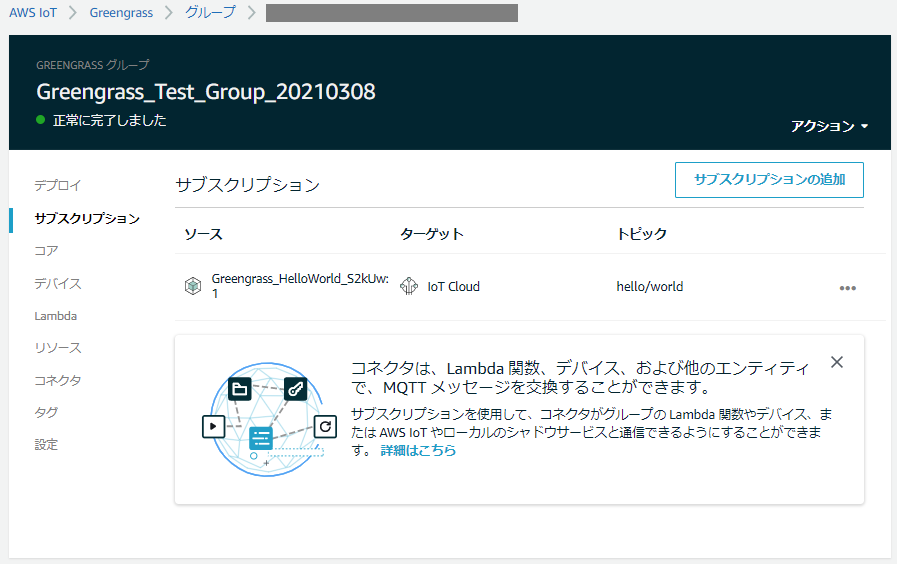Image resolution: width=897 pixels, height=564 pixels.
Task: Click the folder icon in the connector illustration
Action: (x=240, y=390)
